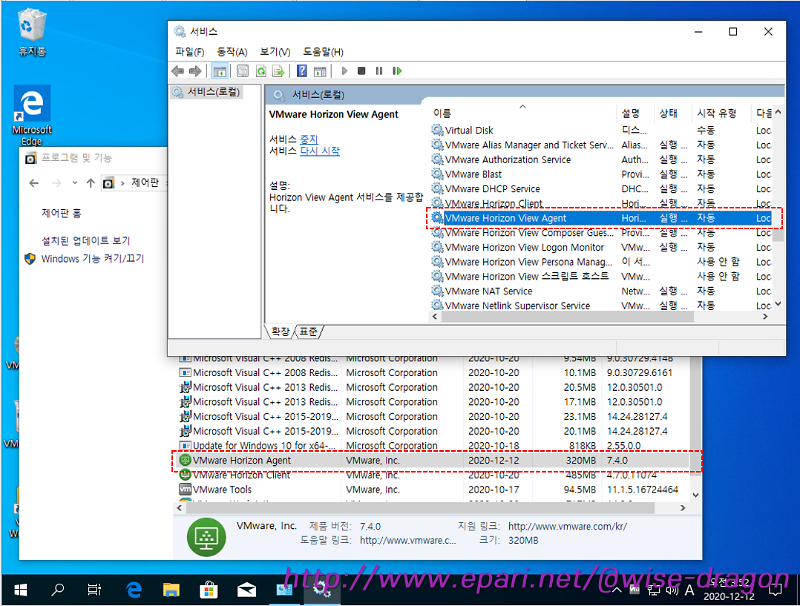800x606 pixels.
Task: Select VMware Horizon View 스크립트 호스트 service
Action: 601,276
